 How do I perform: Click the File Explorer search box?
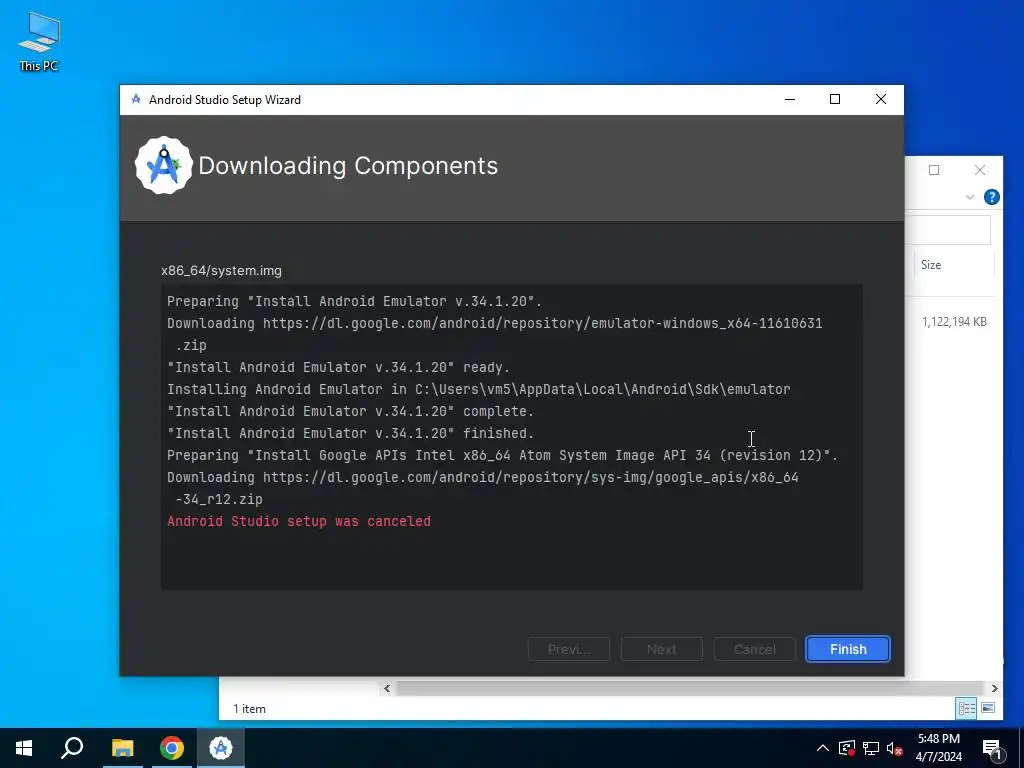(948, 230)
